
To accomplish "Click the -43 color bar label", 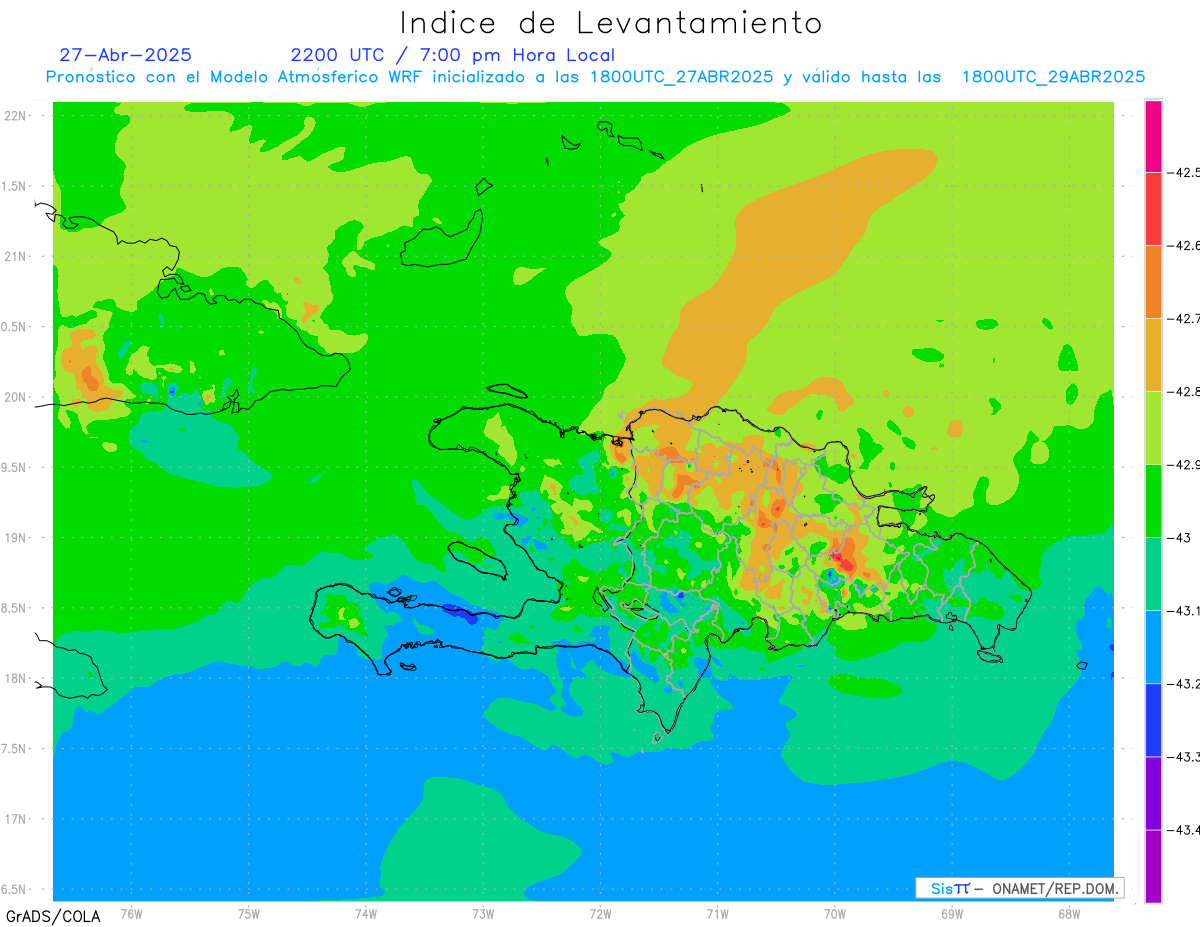I will click(x=1179, y=537).
